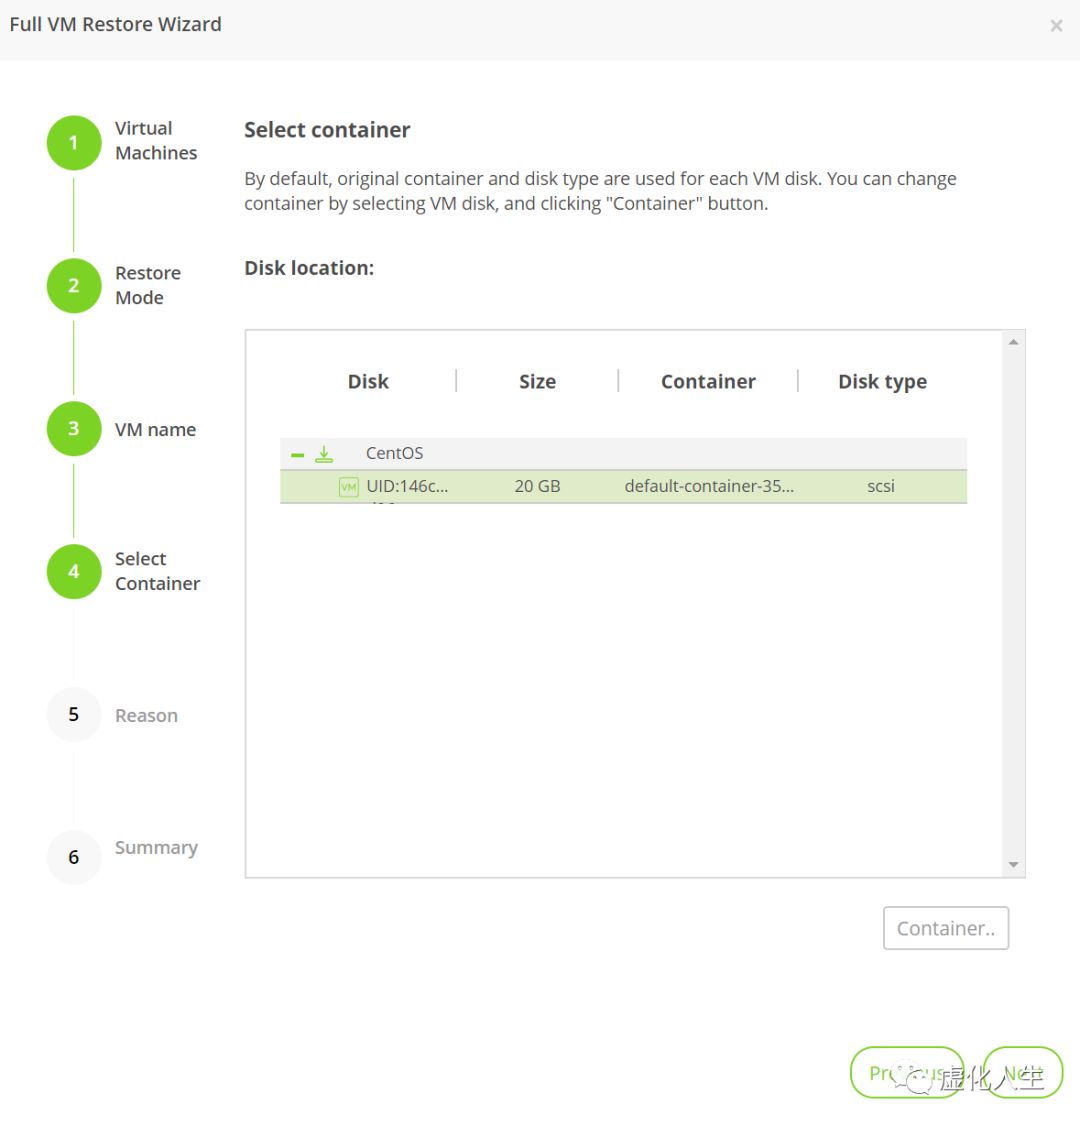Click step 5 Reason circle
Viewport: 1080px width, 1126px height.
(x=74, y=715)
